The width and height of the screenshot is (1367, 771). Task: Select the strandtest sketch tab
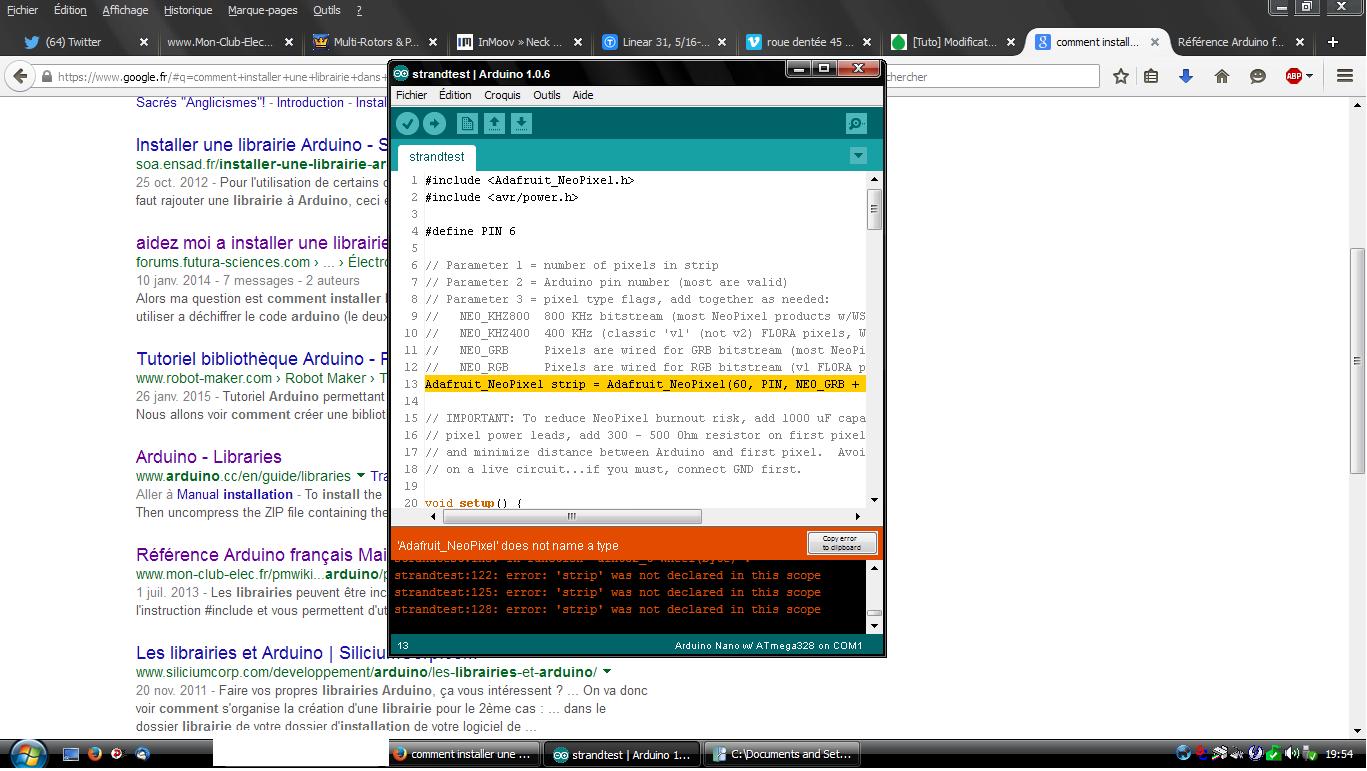436,157
